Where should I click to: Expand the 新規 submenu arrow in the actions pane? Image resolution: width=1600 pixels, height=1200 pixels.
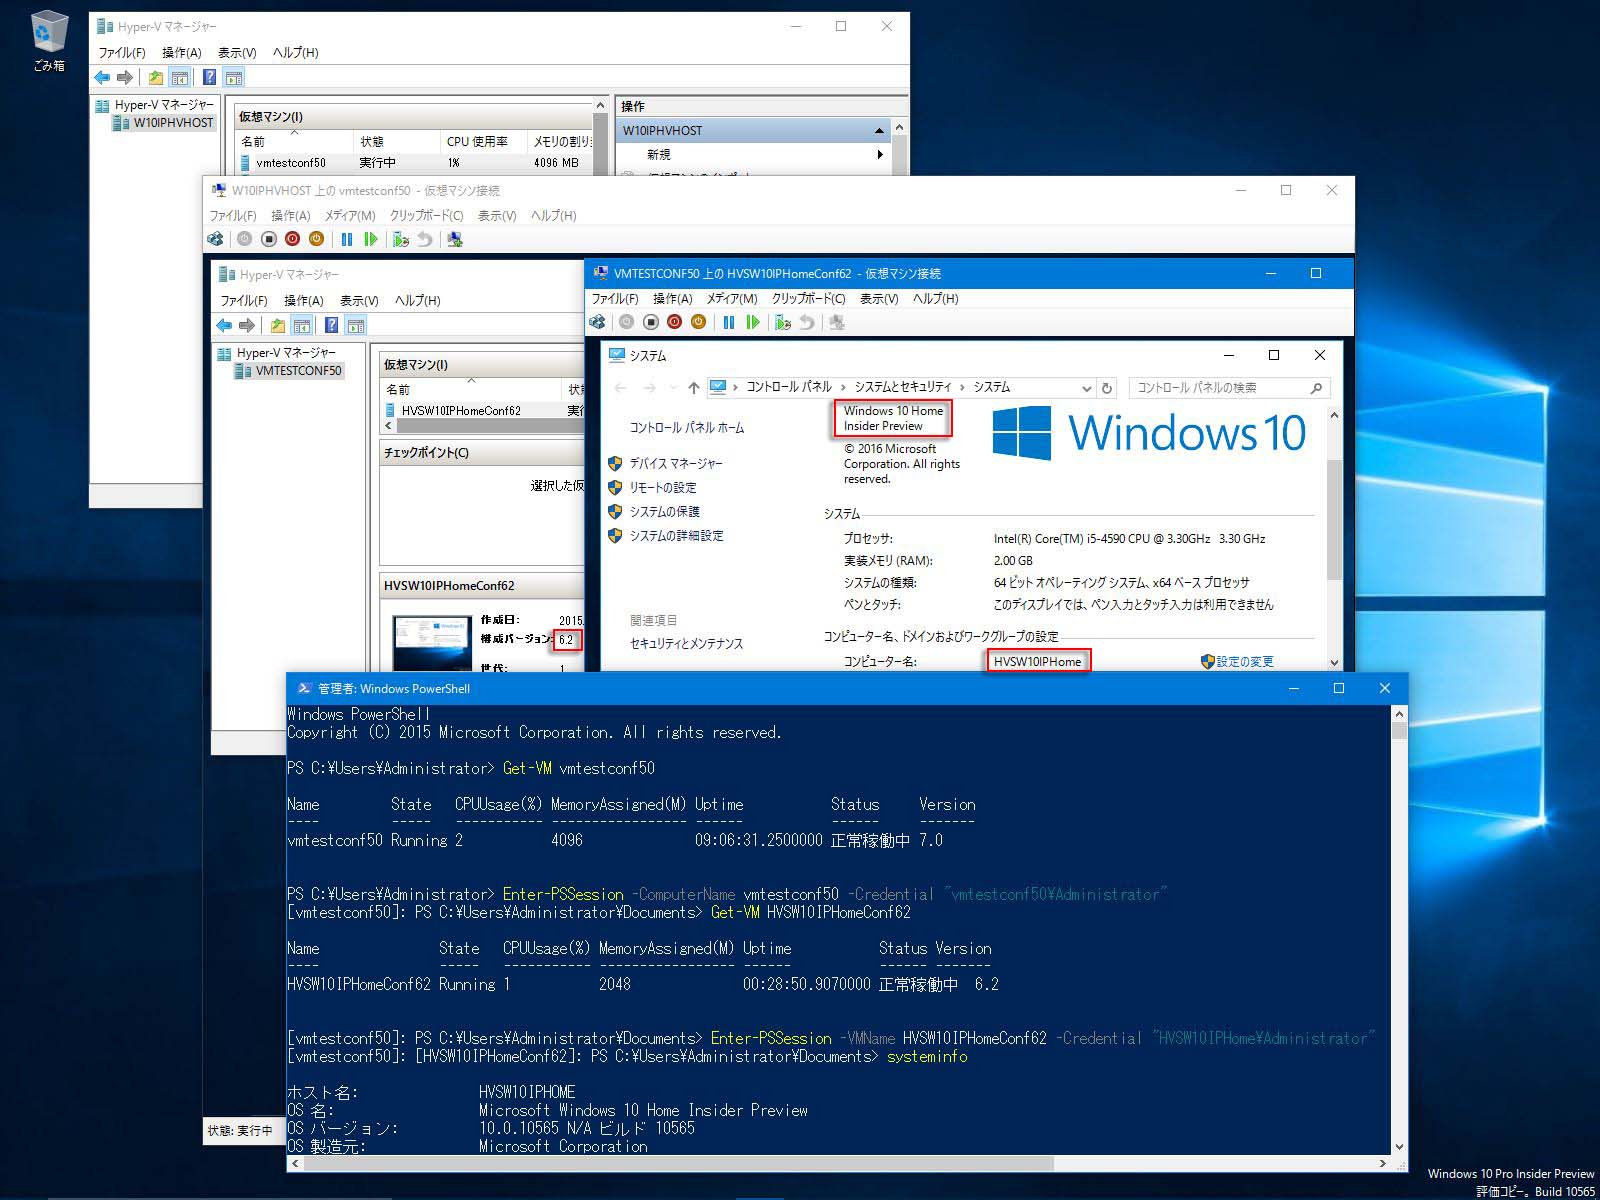[x=880, y=155]
